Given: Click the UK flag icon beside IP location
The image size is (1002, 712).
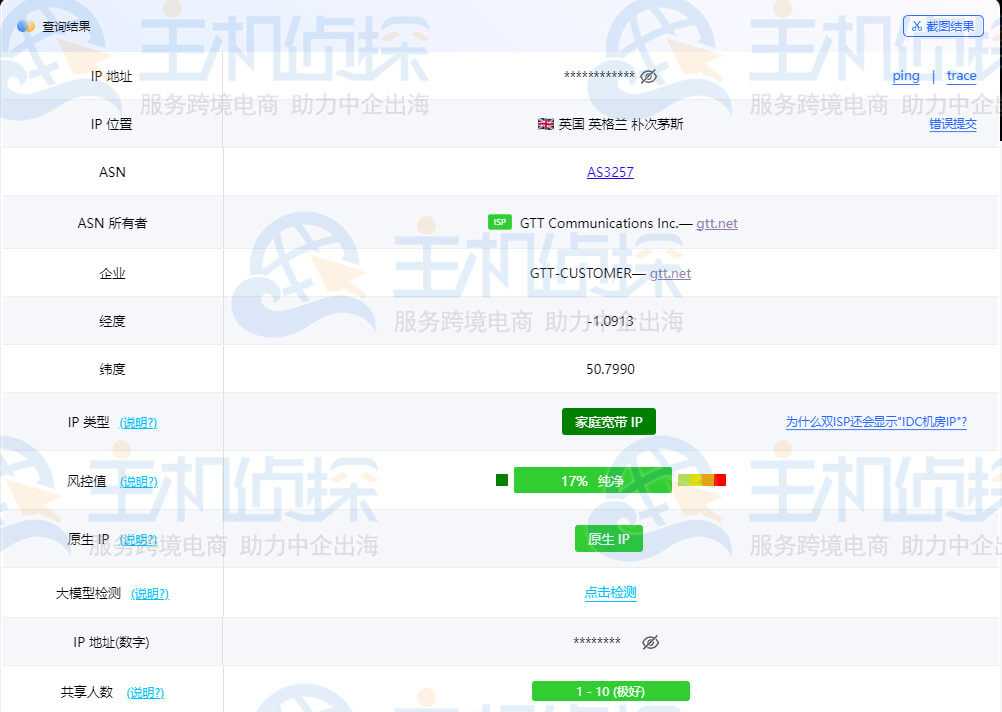Looking at the screenshot, I should [545, 124].
